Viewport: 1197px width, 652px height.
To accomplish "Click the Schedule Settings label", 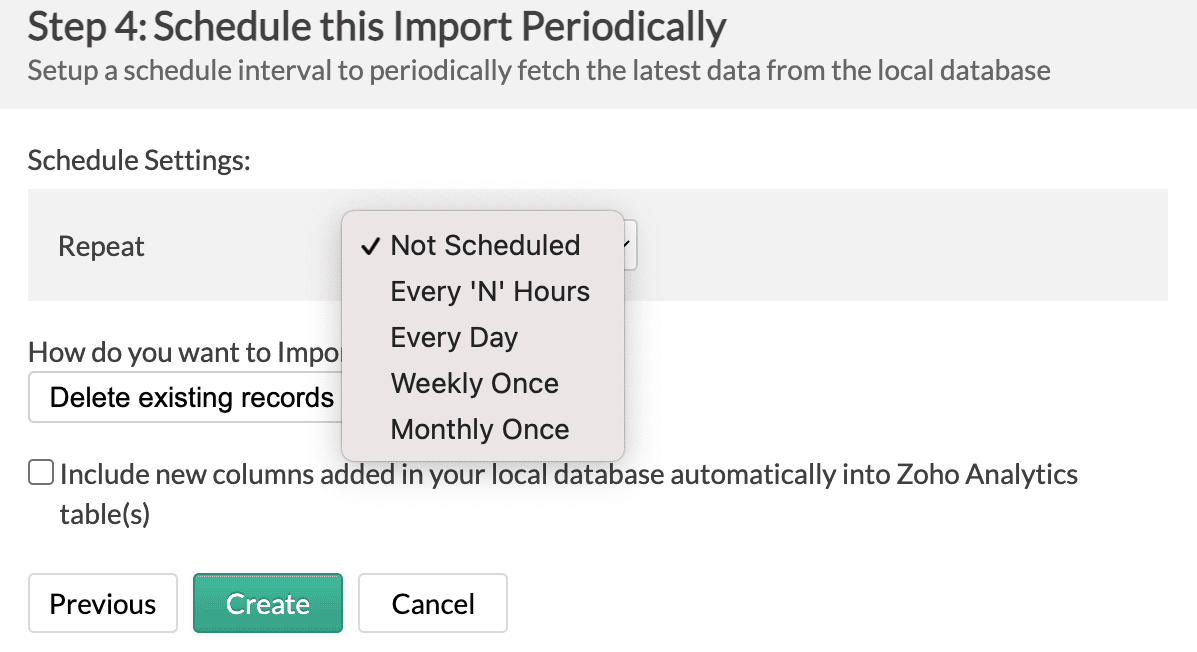I will pyautogui.click(x=139, y=160).
